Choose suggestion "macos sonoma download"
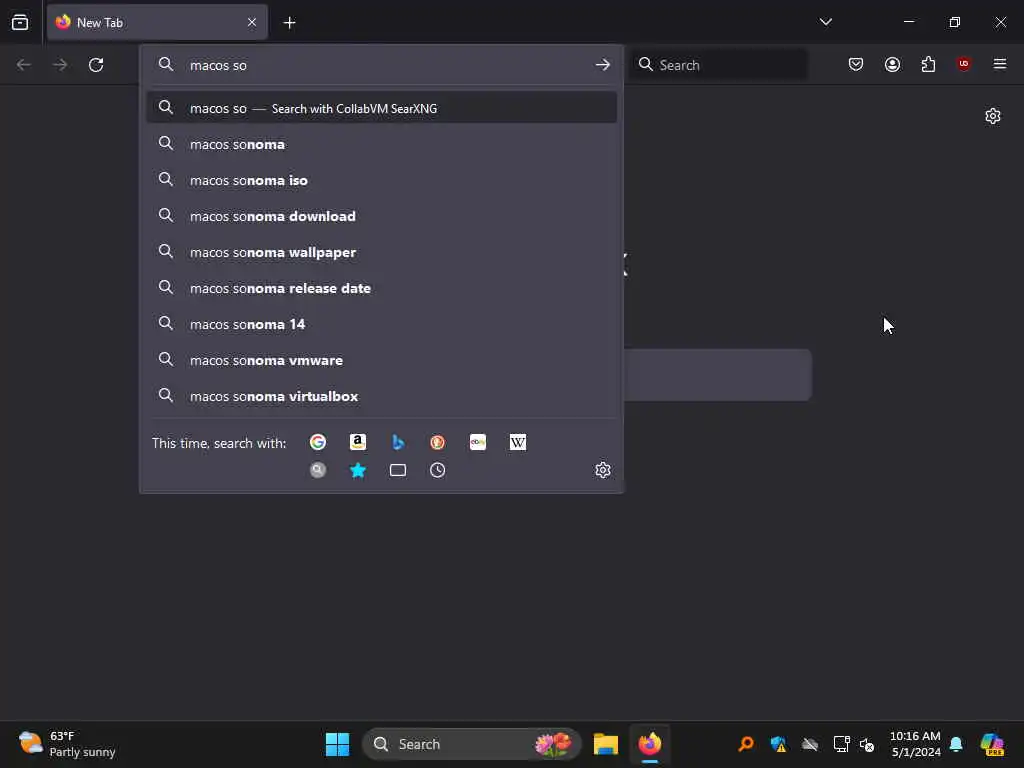The image size is (1024, 768). coord(381,216)
